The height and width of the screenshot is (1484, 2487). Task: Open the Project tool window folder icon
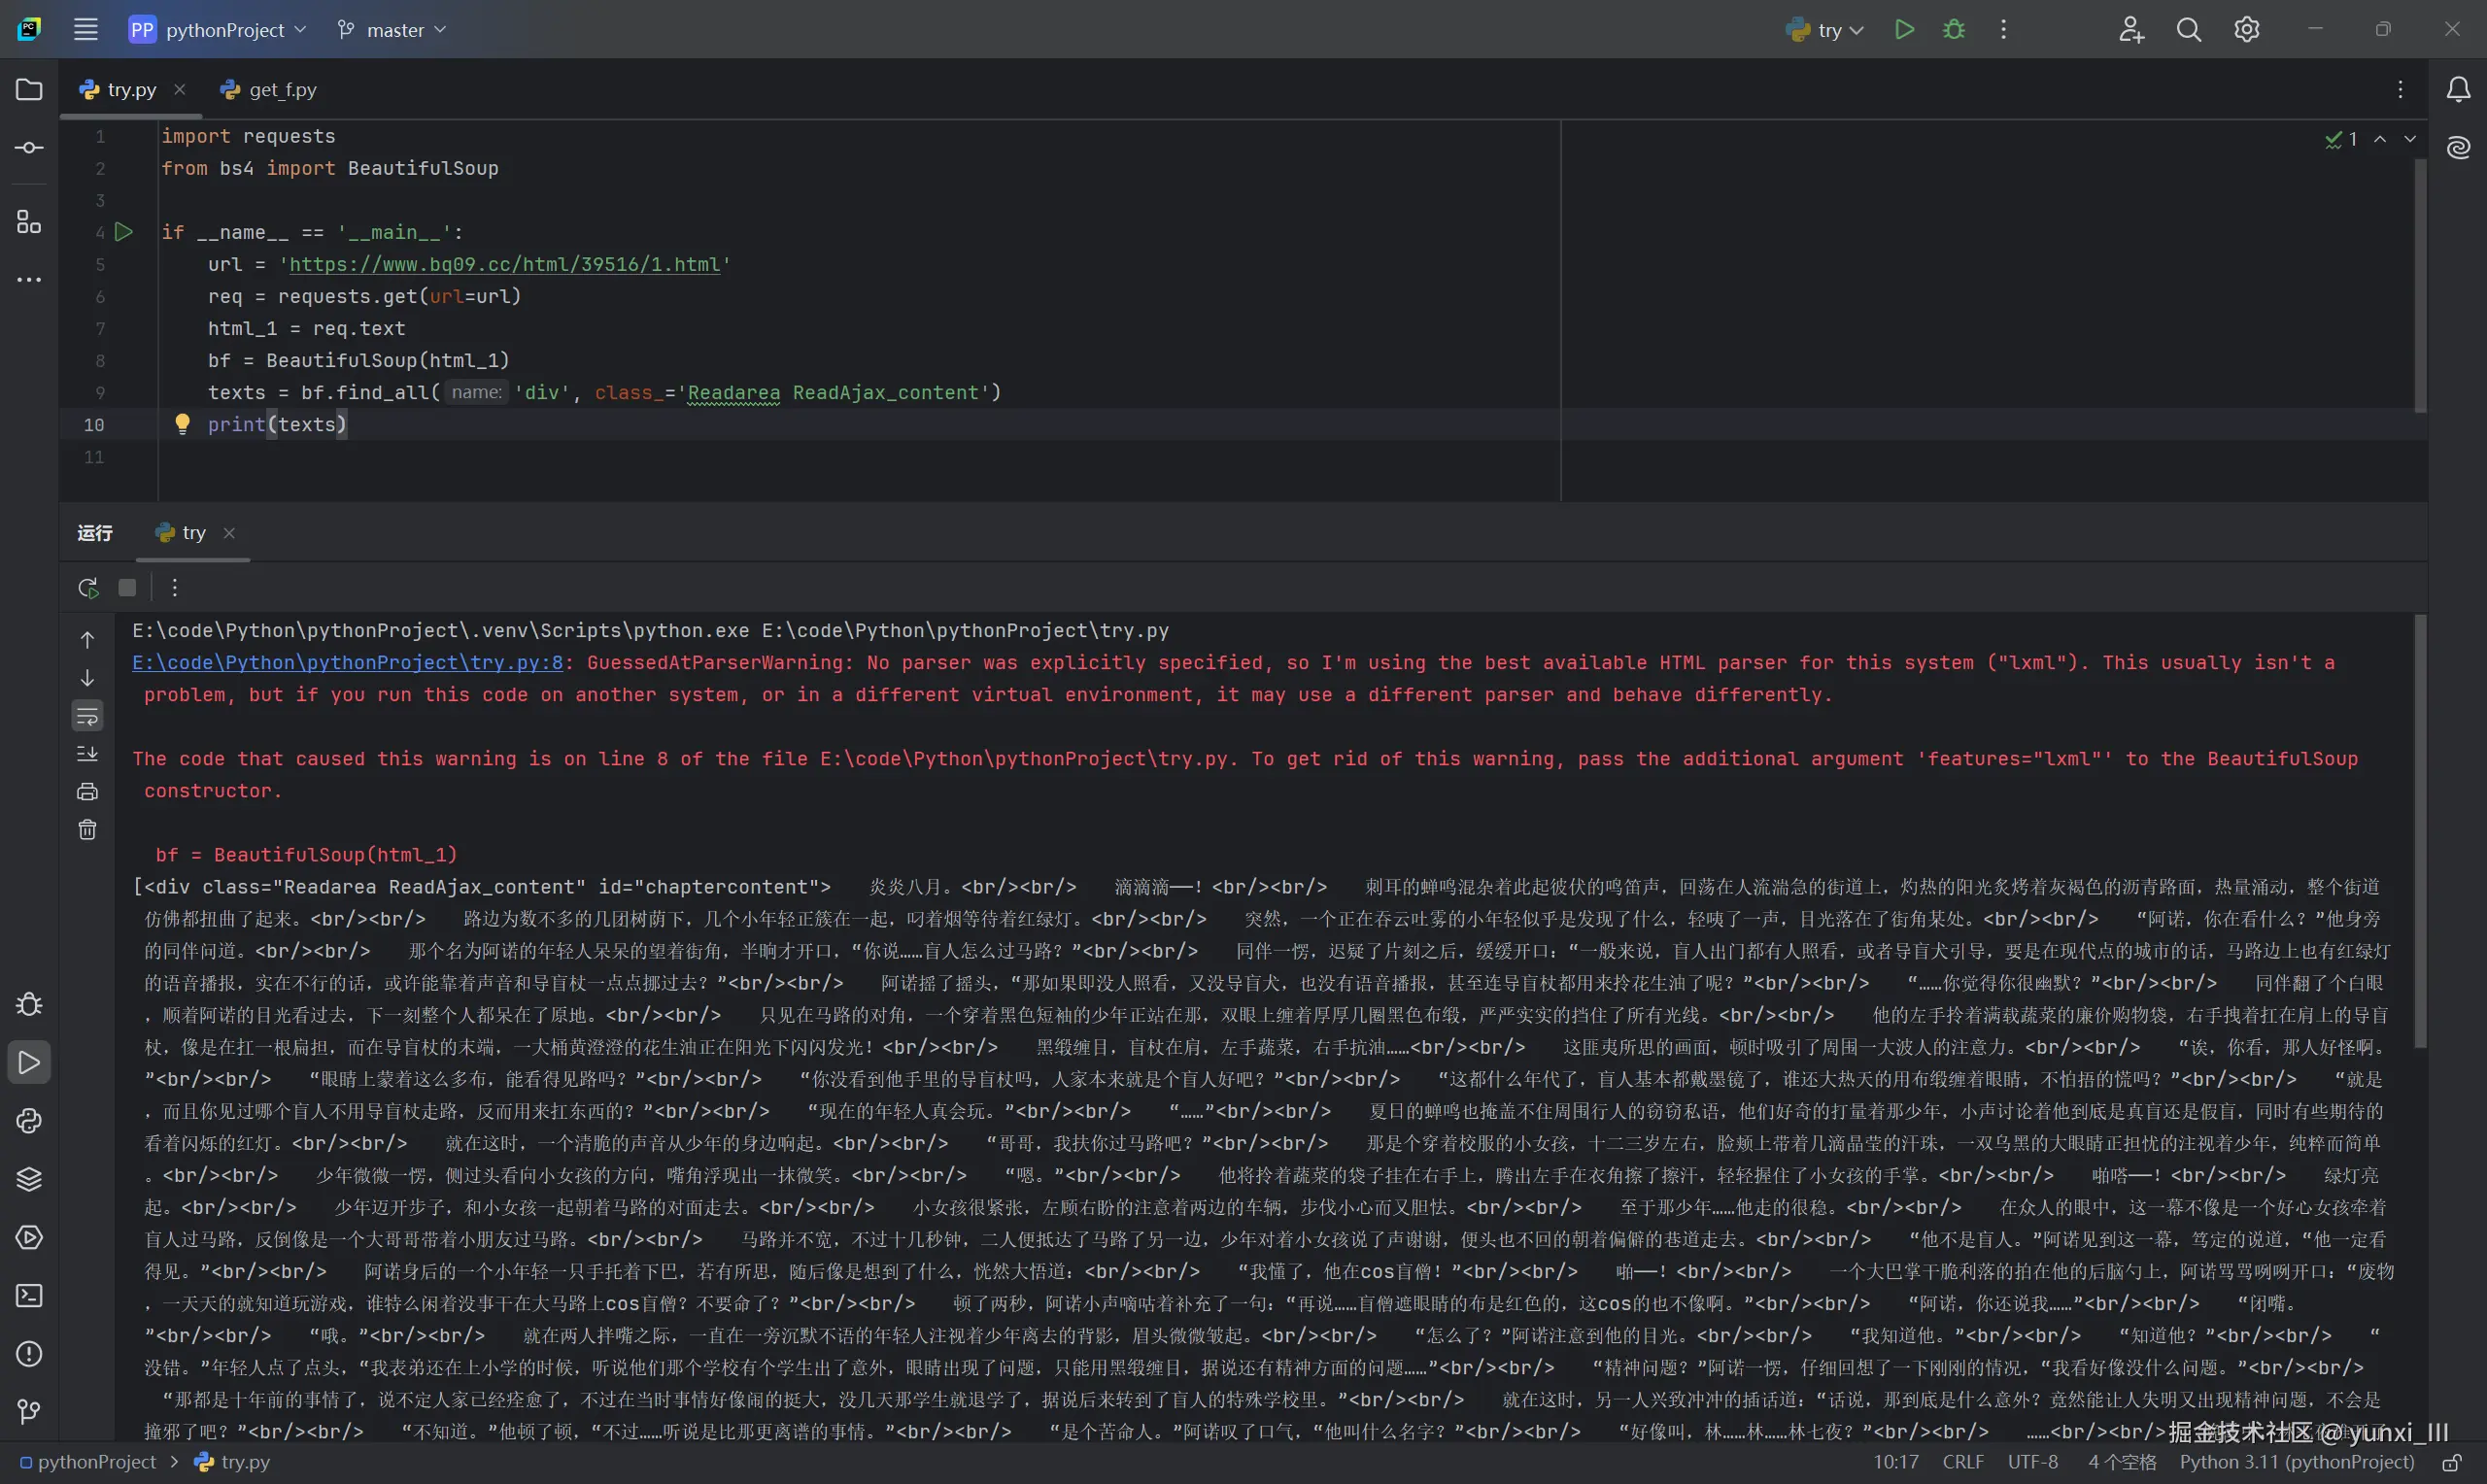point(29,90)
